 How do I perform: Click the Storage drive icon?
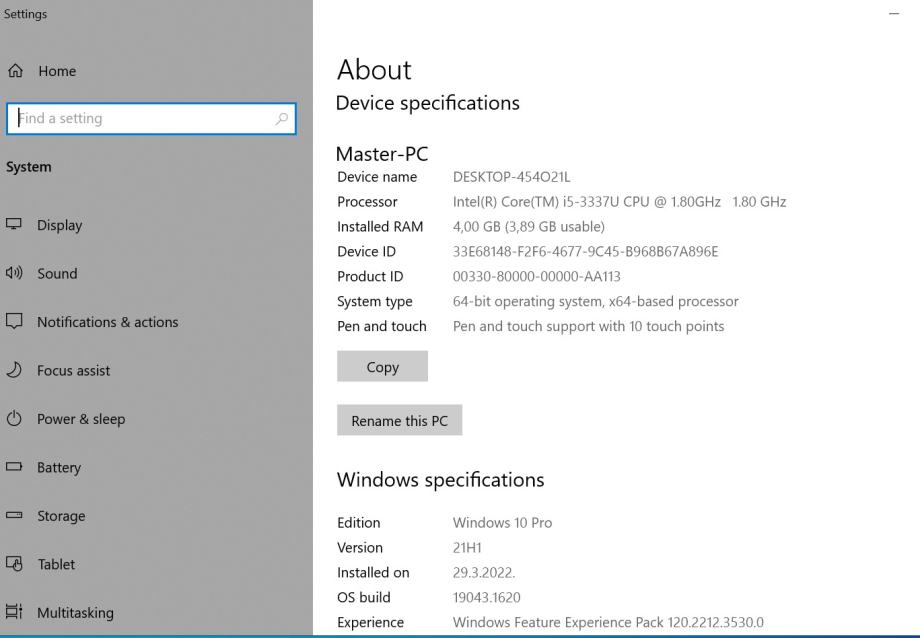[14, 516]
